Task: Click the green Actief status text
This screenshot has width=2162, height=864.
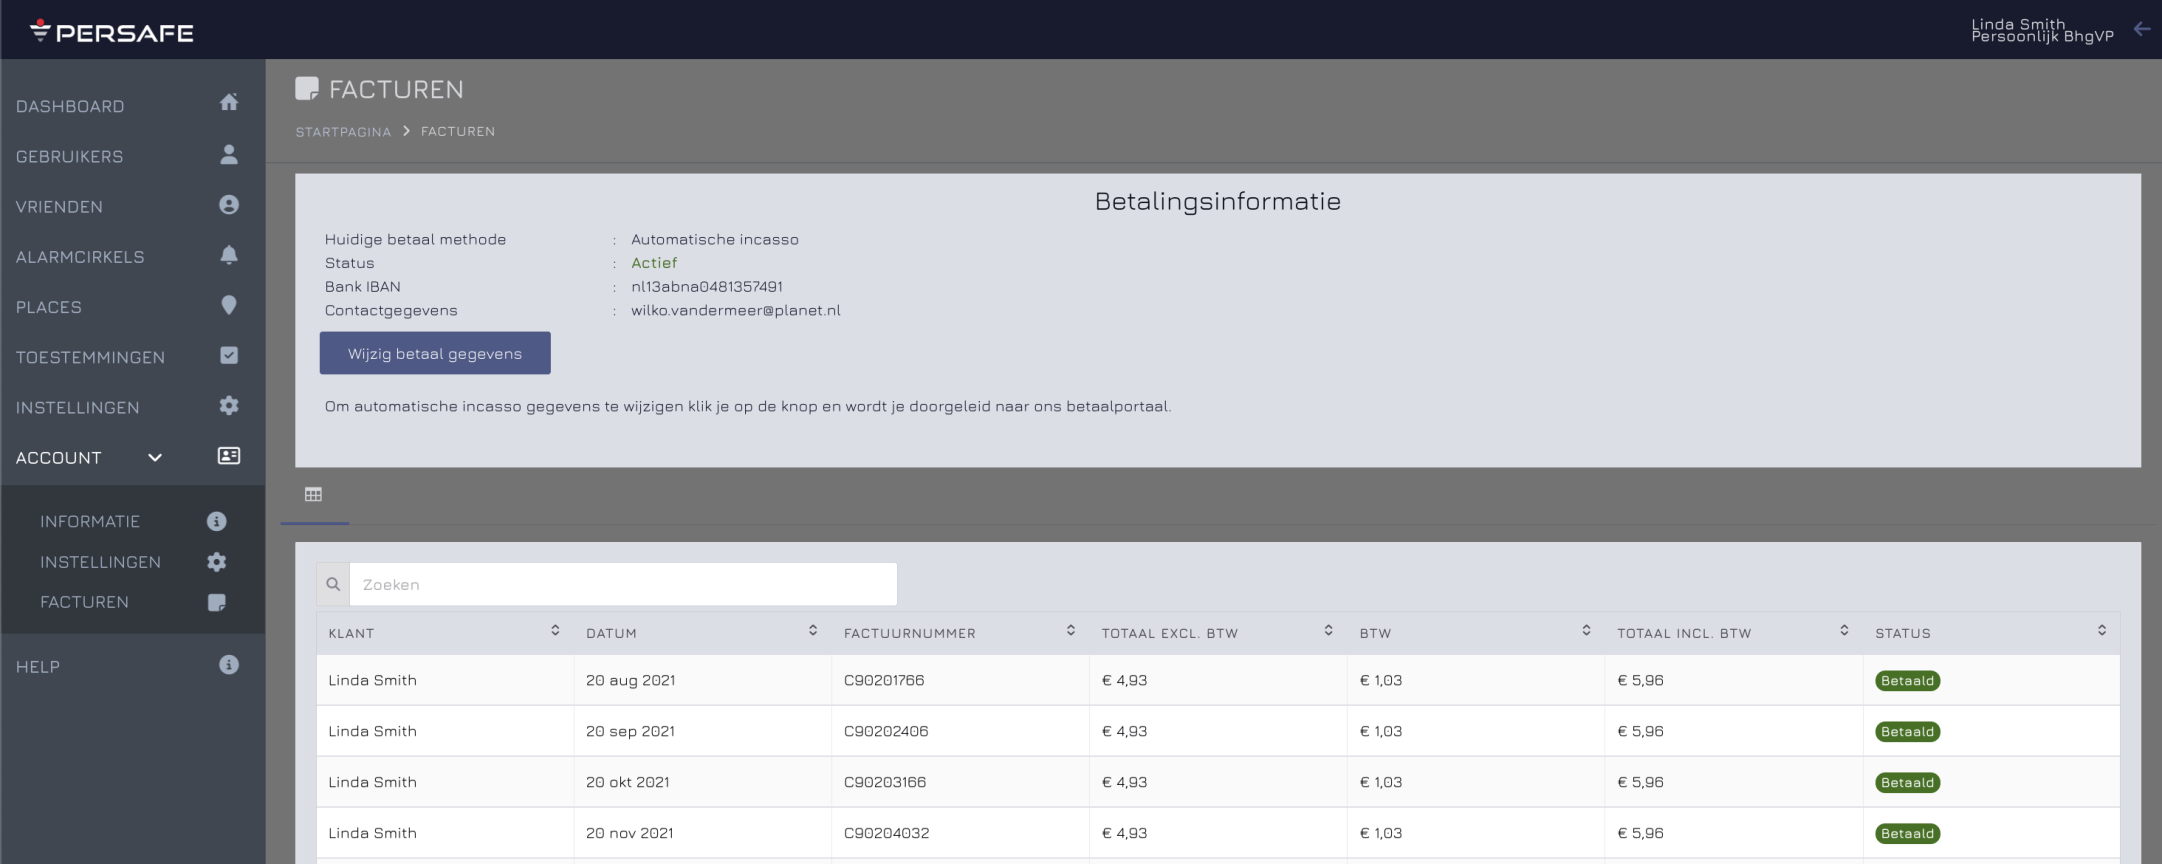Action: click(654, 263)
